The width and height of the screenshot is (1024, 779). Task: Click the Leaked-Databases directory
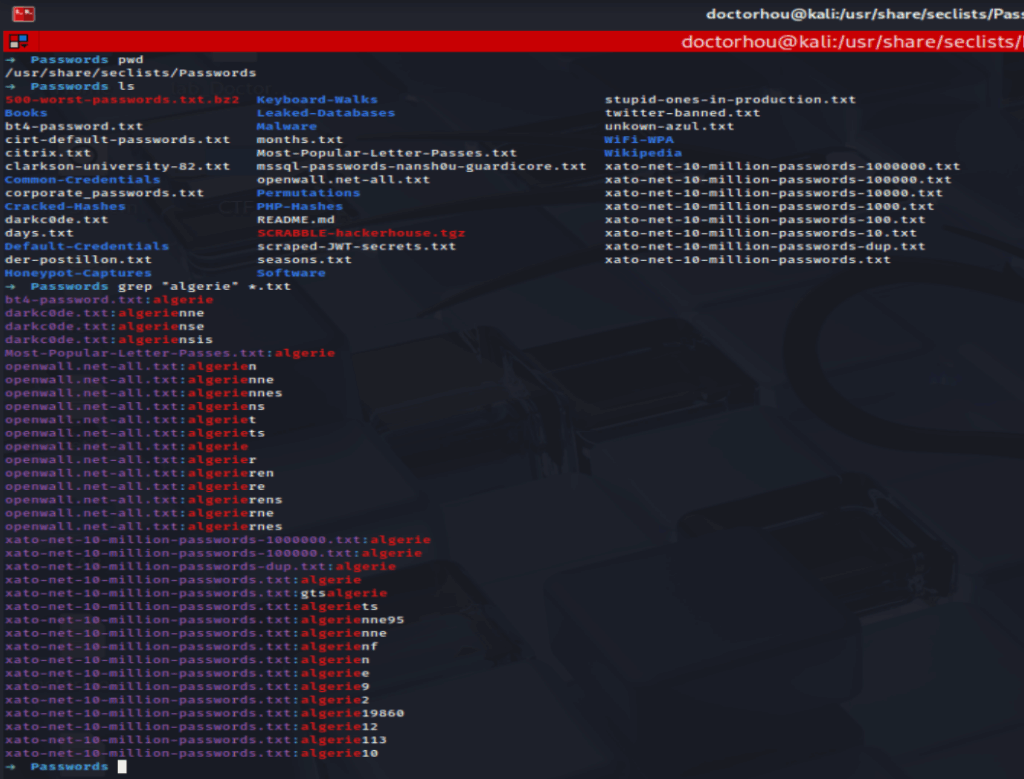[326, 113]
